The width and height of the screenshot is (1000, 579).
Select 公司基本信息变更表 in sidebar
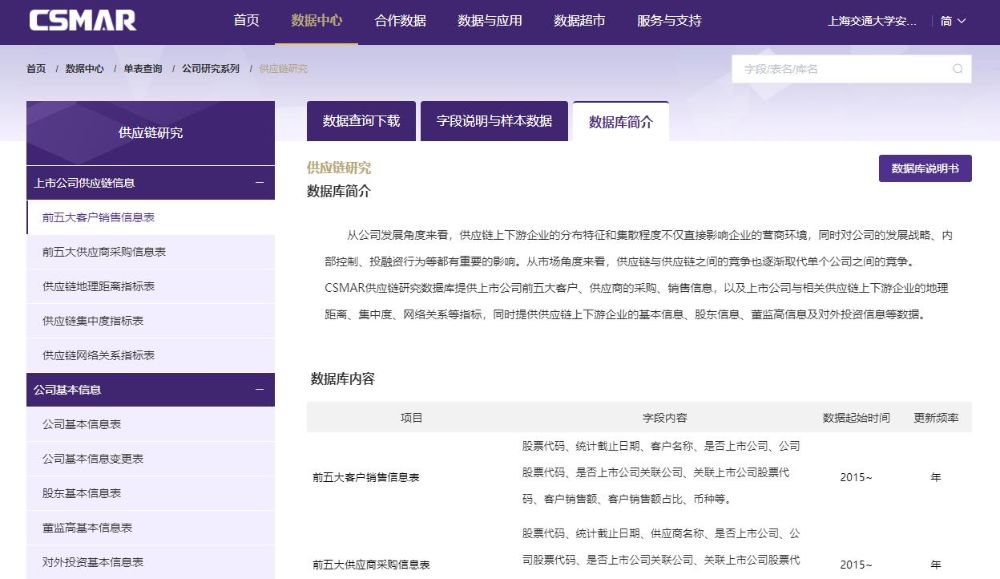(x=151, y=458)
